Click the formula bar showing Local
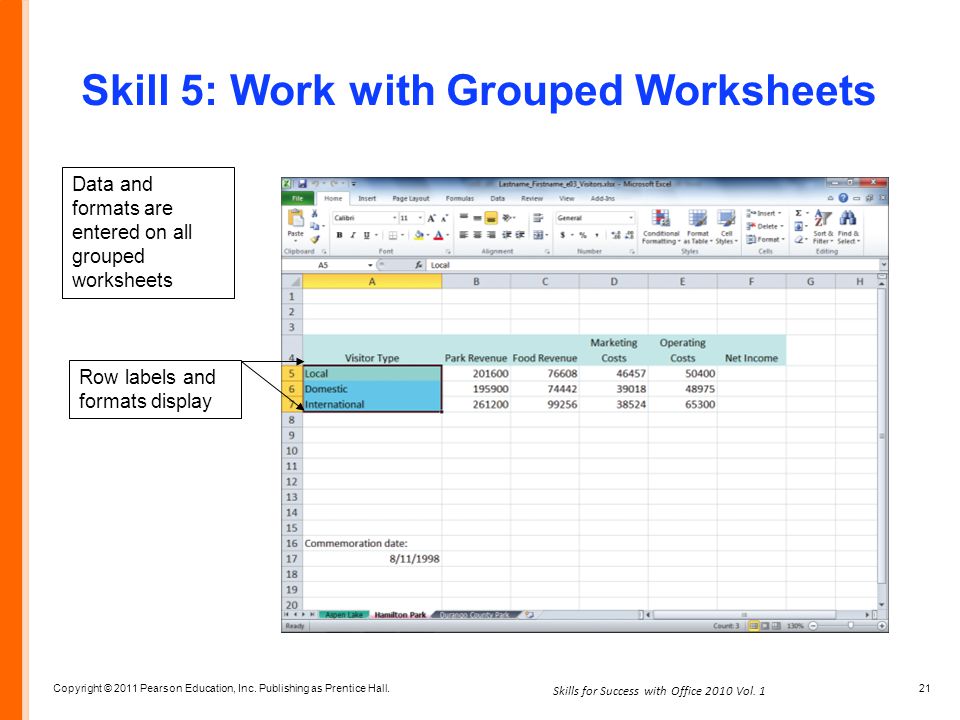 (x=654, y=265)
